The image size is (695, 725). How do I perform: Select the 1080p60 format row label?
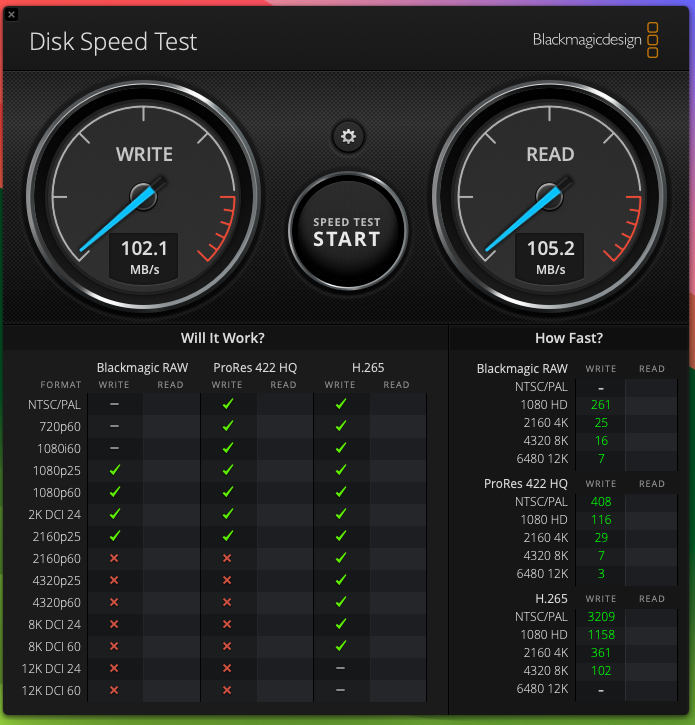pos(56,492)
